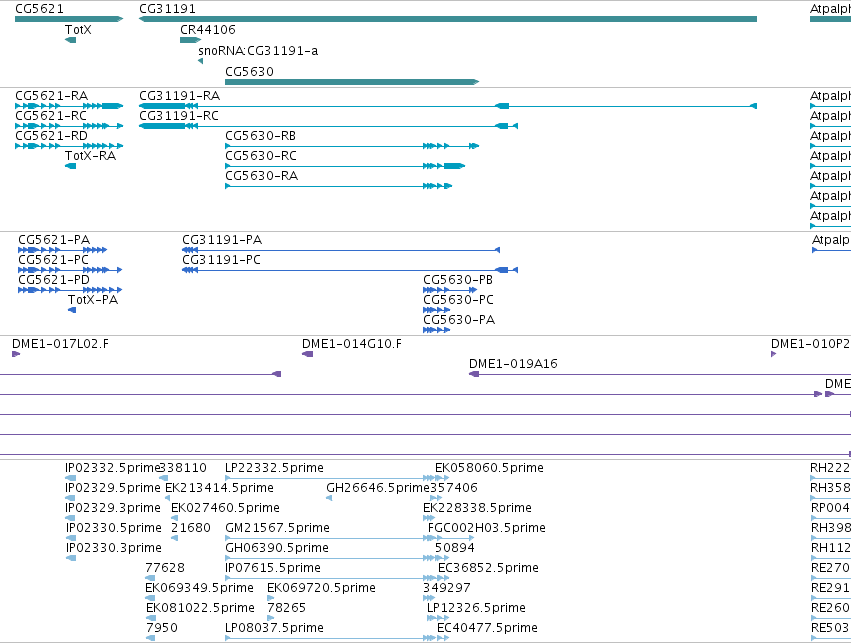Select EST IP02332.5prime
This screenshot has height=643, width=851.
[113, 468]
